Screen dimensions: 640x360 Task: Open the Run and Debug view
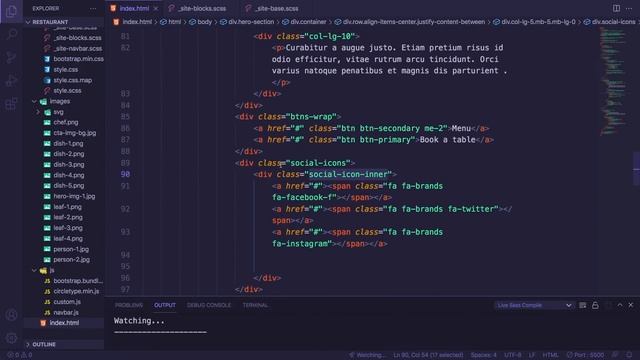11,80
